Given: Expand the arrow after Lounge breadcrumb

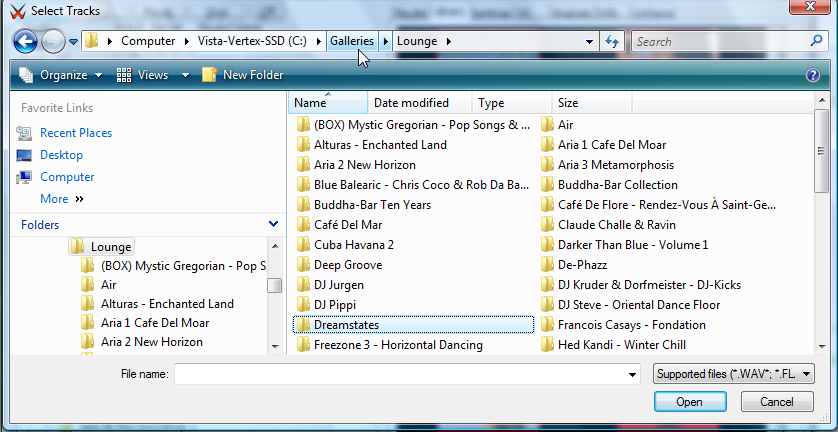Looking at the screenshot, I should 448,41.
